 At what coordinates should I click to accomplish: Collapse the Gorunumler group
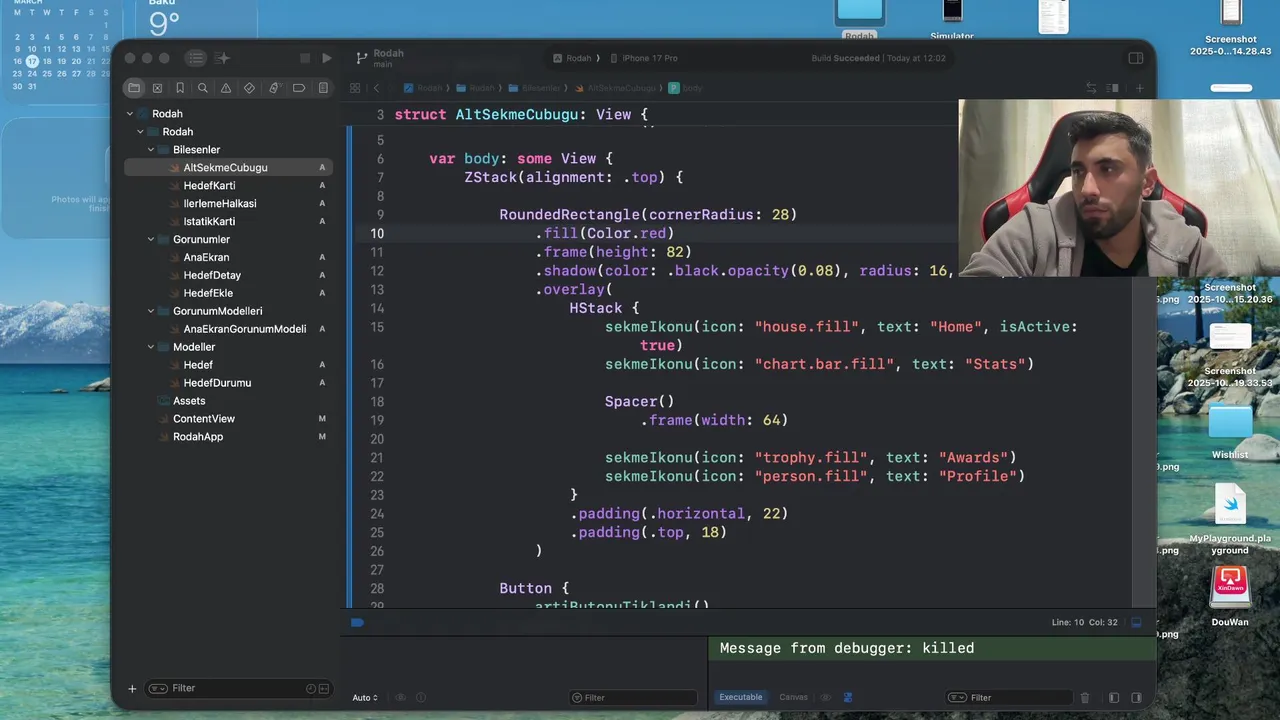pos(151,240)
